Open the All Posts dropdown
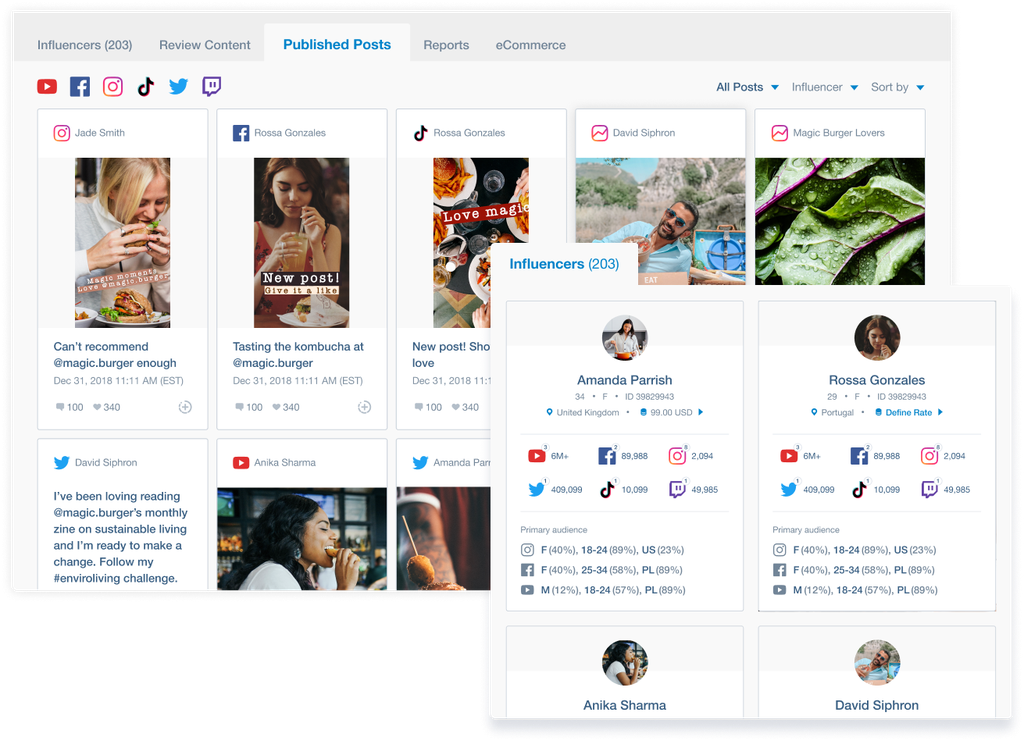The height and width of the screenshot is (741, 1024). 747,87
